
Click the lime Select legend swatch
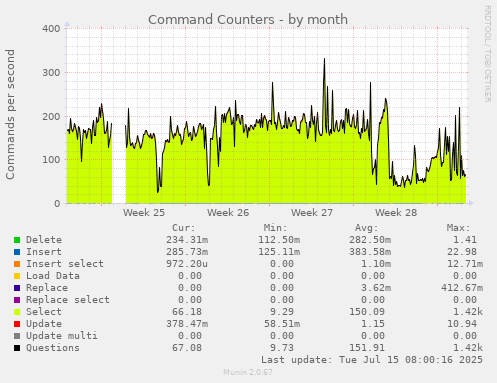point(17,312)
